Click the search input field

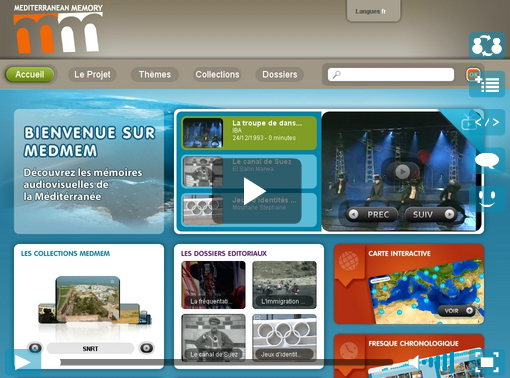(391, 74)
